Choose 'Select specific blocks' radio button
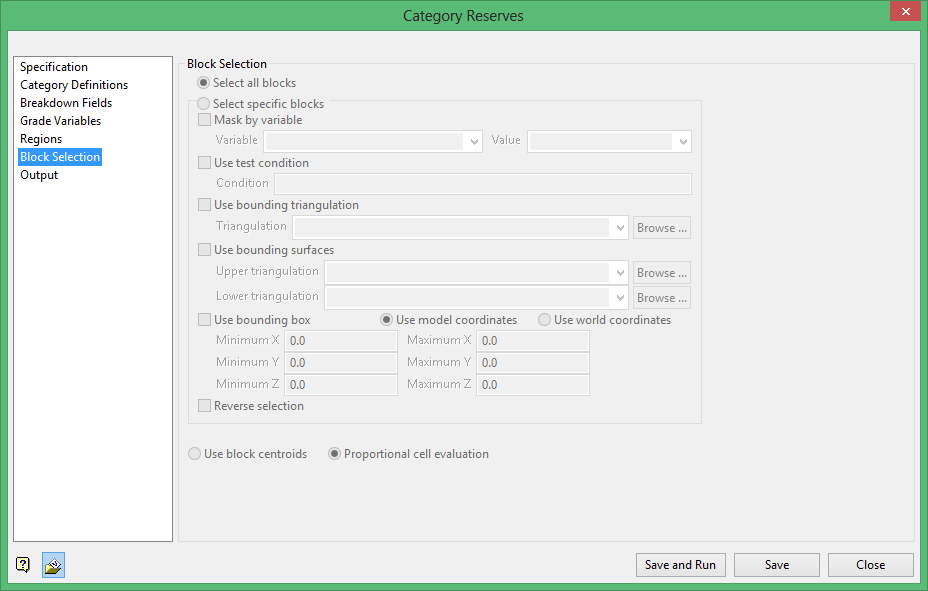Screen dimensions: 928x591 click(204, 104)
